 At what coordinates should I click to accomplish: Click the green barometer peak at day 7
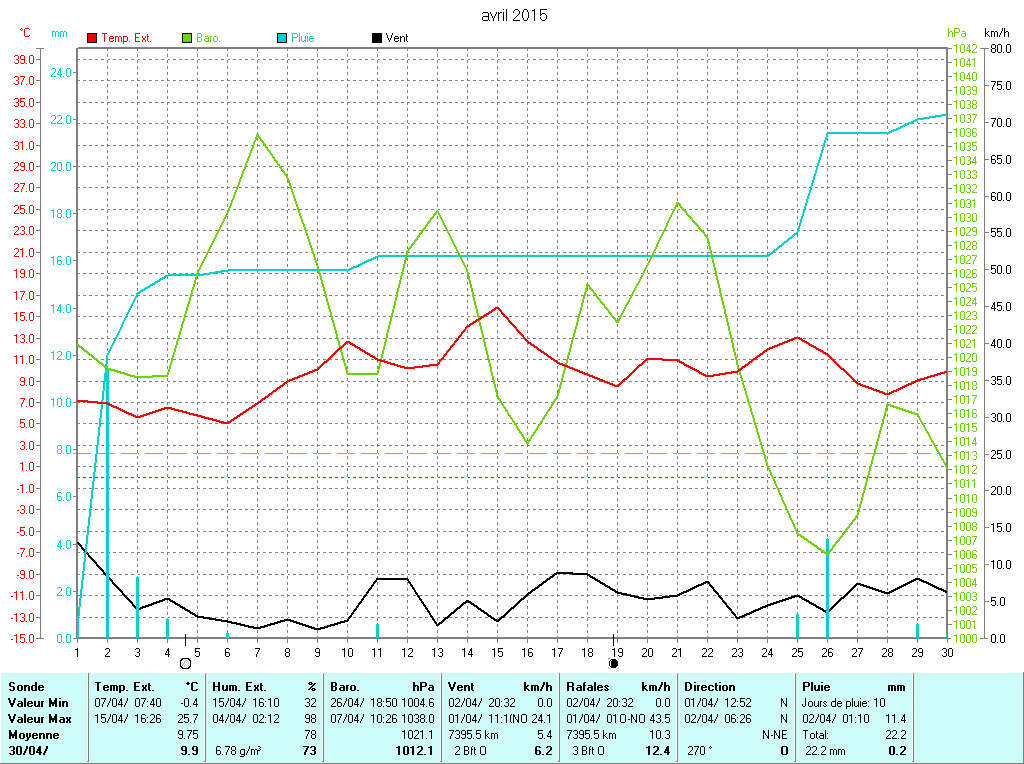click(258, 134)
